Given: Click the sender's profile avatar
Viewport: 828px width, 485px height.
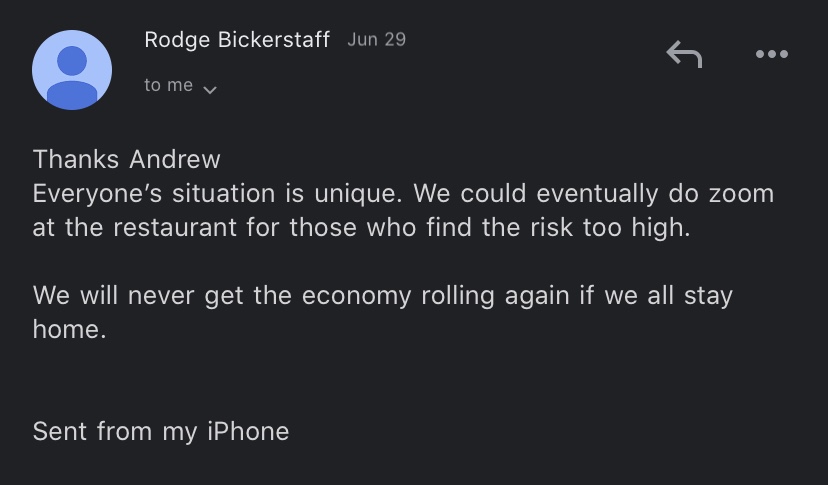Looking at the screenshot, I should 72,70.
